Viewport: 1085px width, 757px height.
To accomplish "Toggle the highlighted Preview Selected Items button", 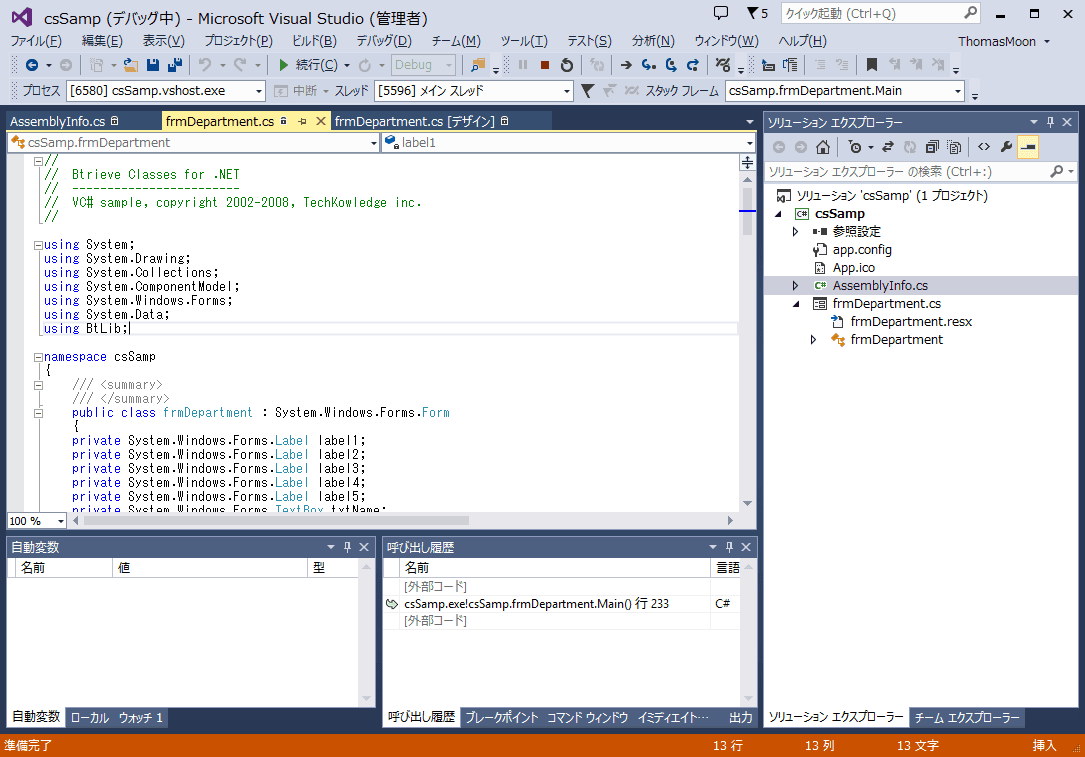I will pyautogui.click(x=1028, y=147).
